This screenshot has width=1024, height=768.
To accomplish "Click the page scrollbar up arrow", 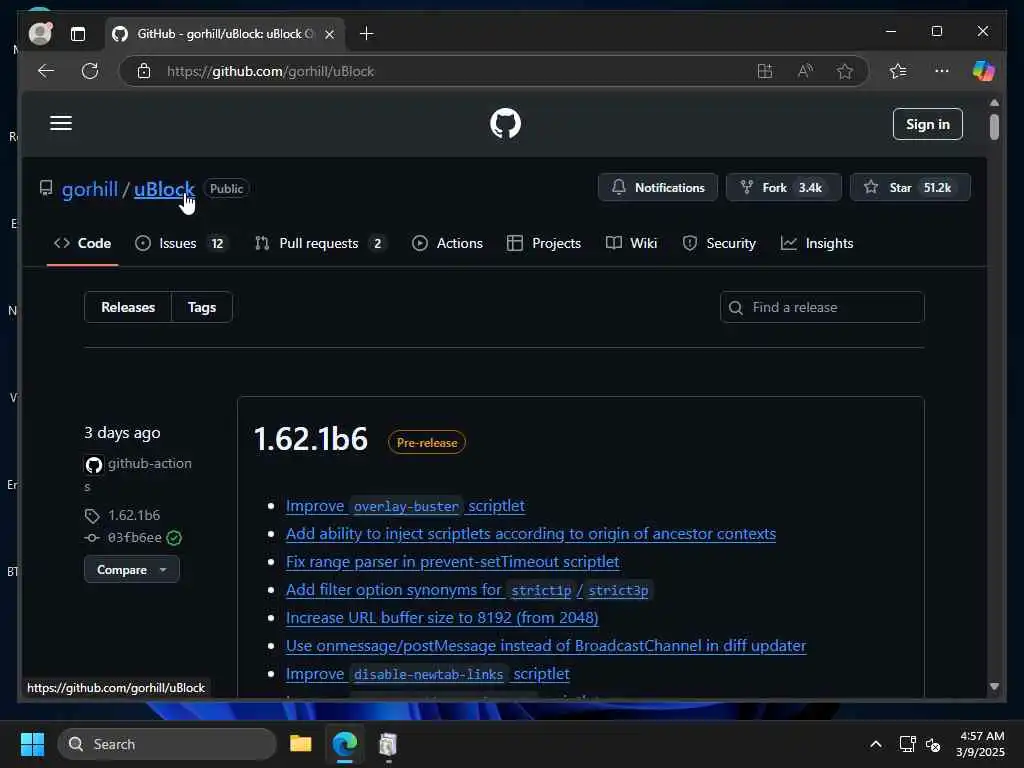I will tap(994, 103).
